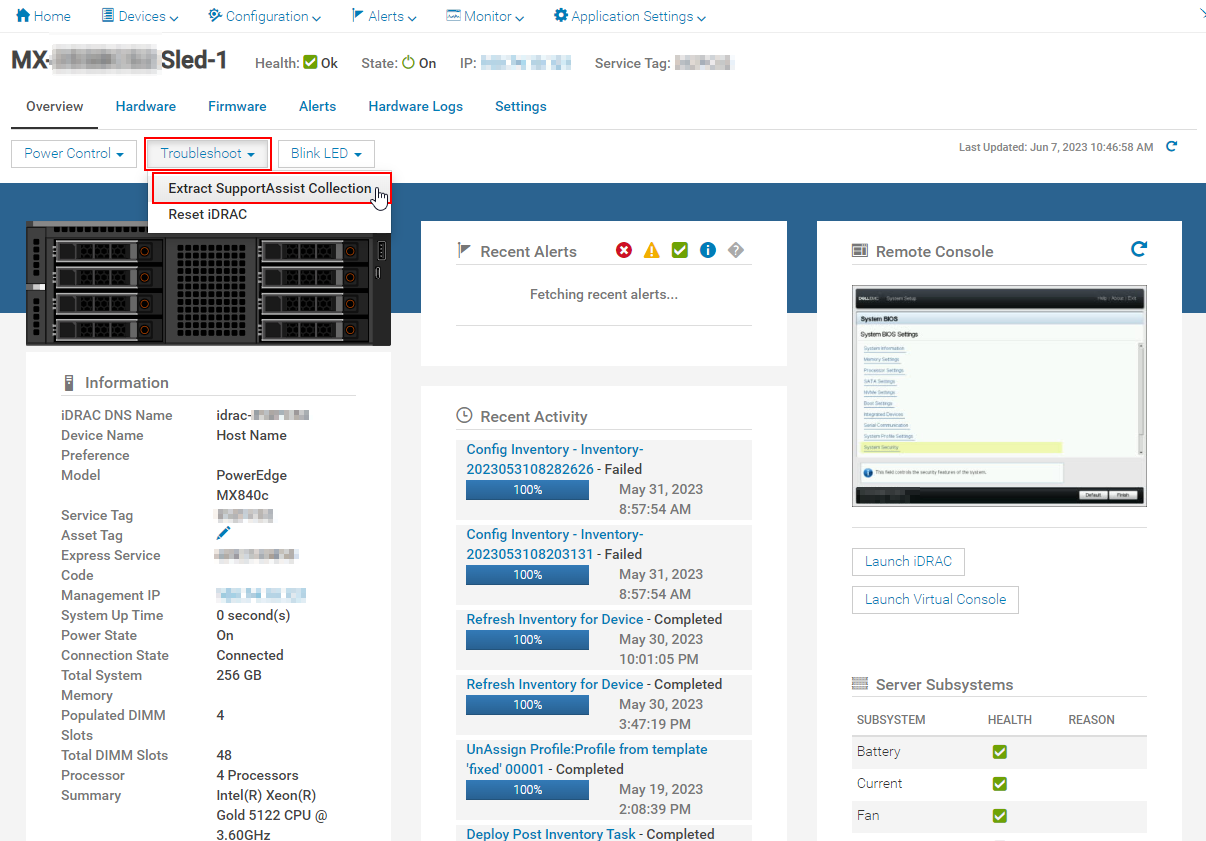1206x841 pixels.
Task: Open the Refresh Inventory for Device task link
Action: (554, 619)
